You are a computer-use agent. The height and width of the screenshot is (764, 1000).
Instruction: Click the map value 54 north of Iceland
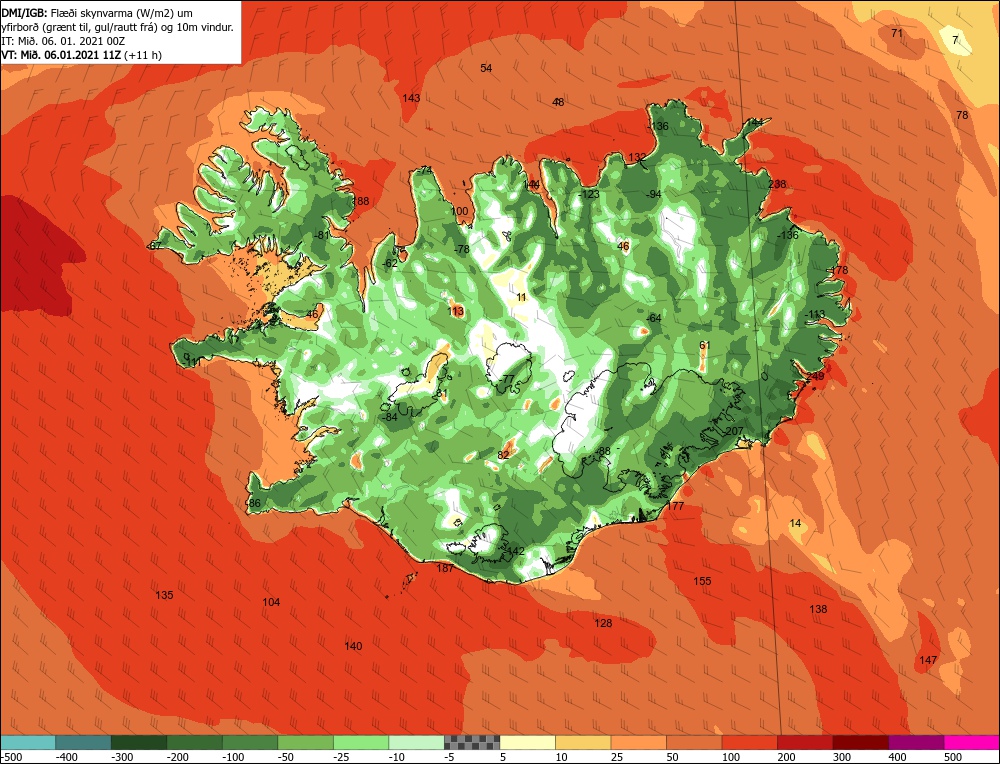click(486, 68)
